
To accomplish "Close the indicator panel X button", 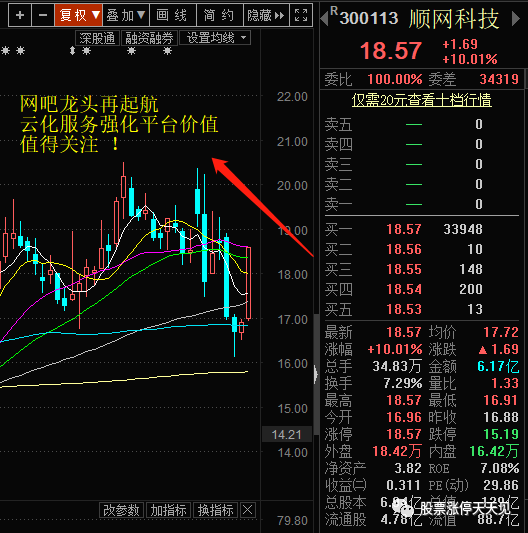I will tap(248, 510).
